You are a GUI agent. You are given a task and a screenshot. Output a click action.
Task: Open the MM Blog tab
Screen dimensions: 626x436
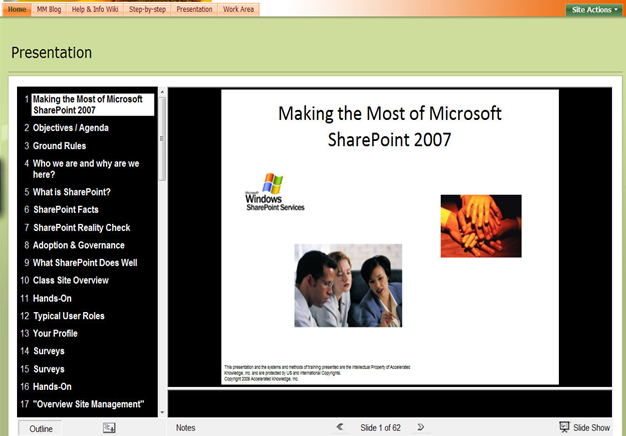point(49,9)
